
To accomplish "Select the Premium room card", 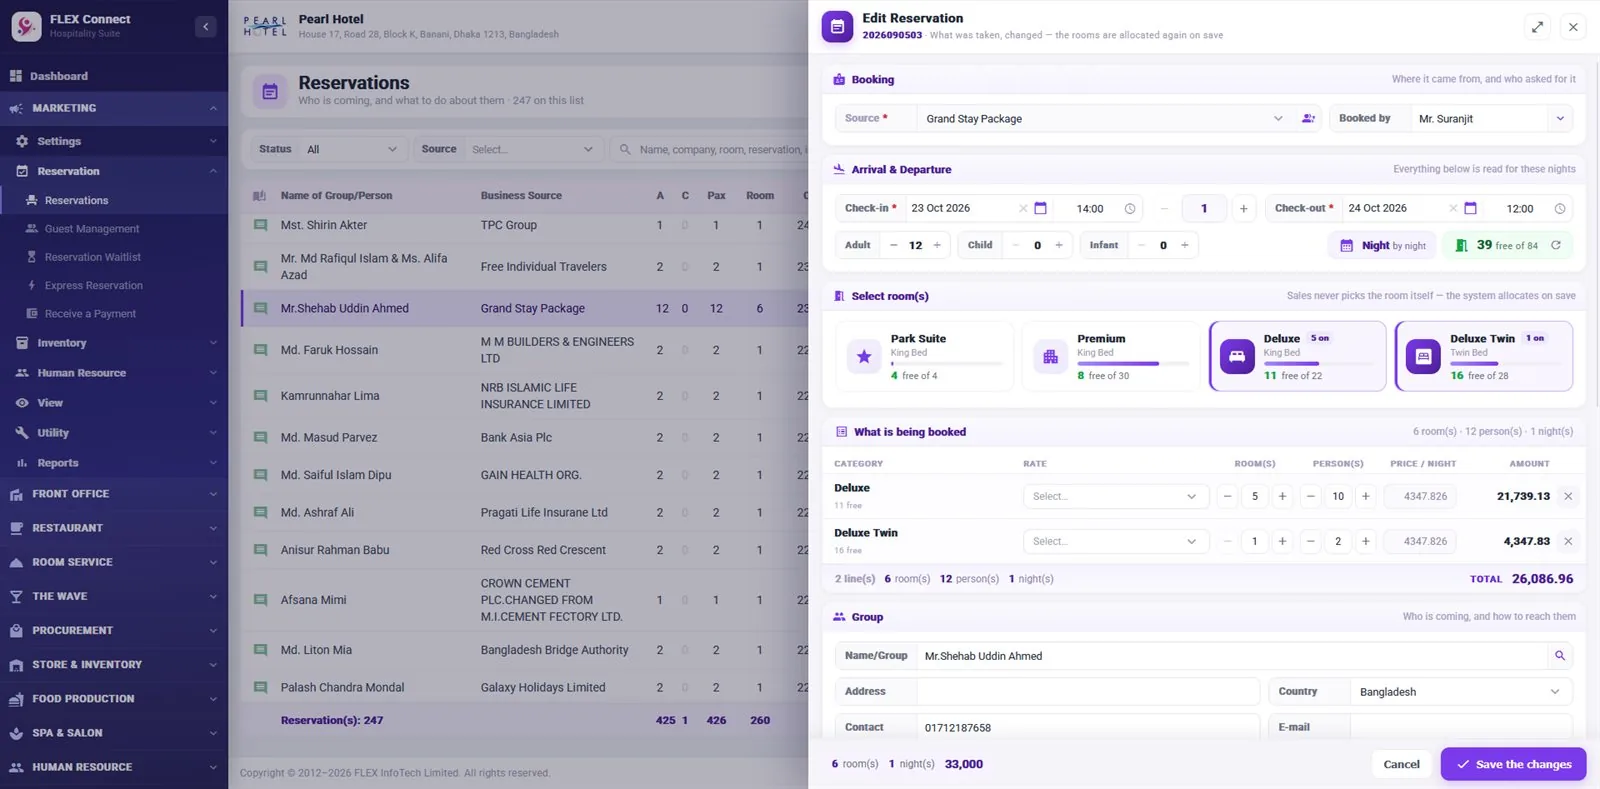I will point(1110,356).
